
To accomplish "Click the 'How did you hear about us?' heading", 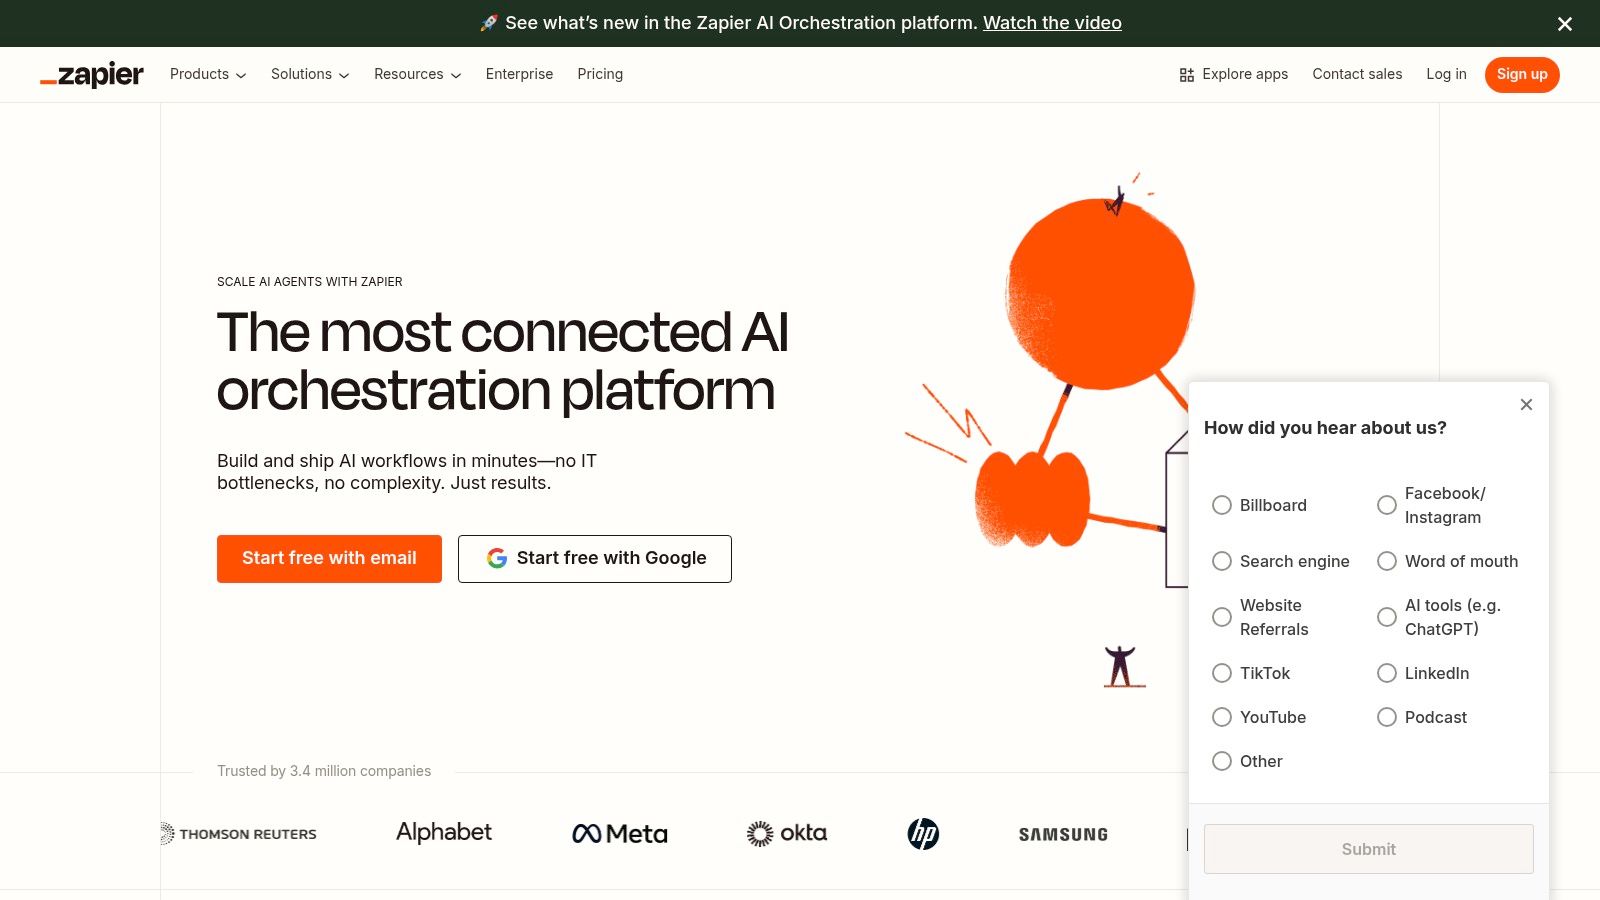I will 1325,428.
